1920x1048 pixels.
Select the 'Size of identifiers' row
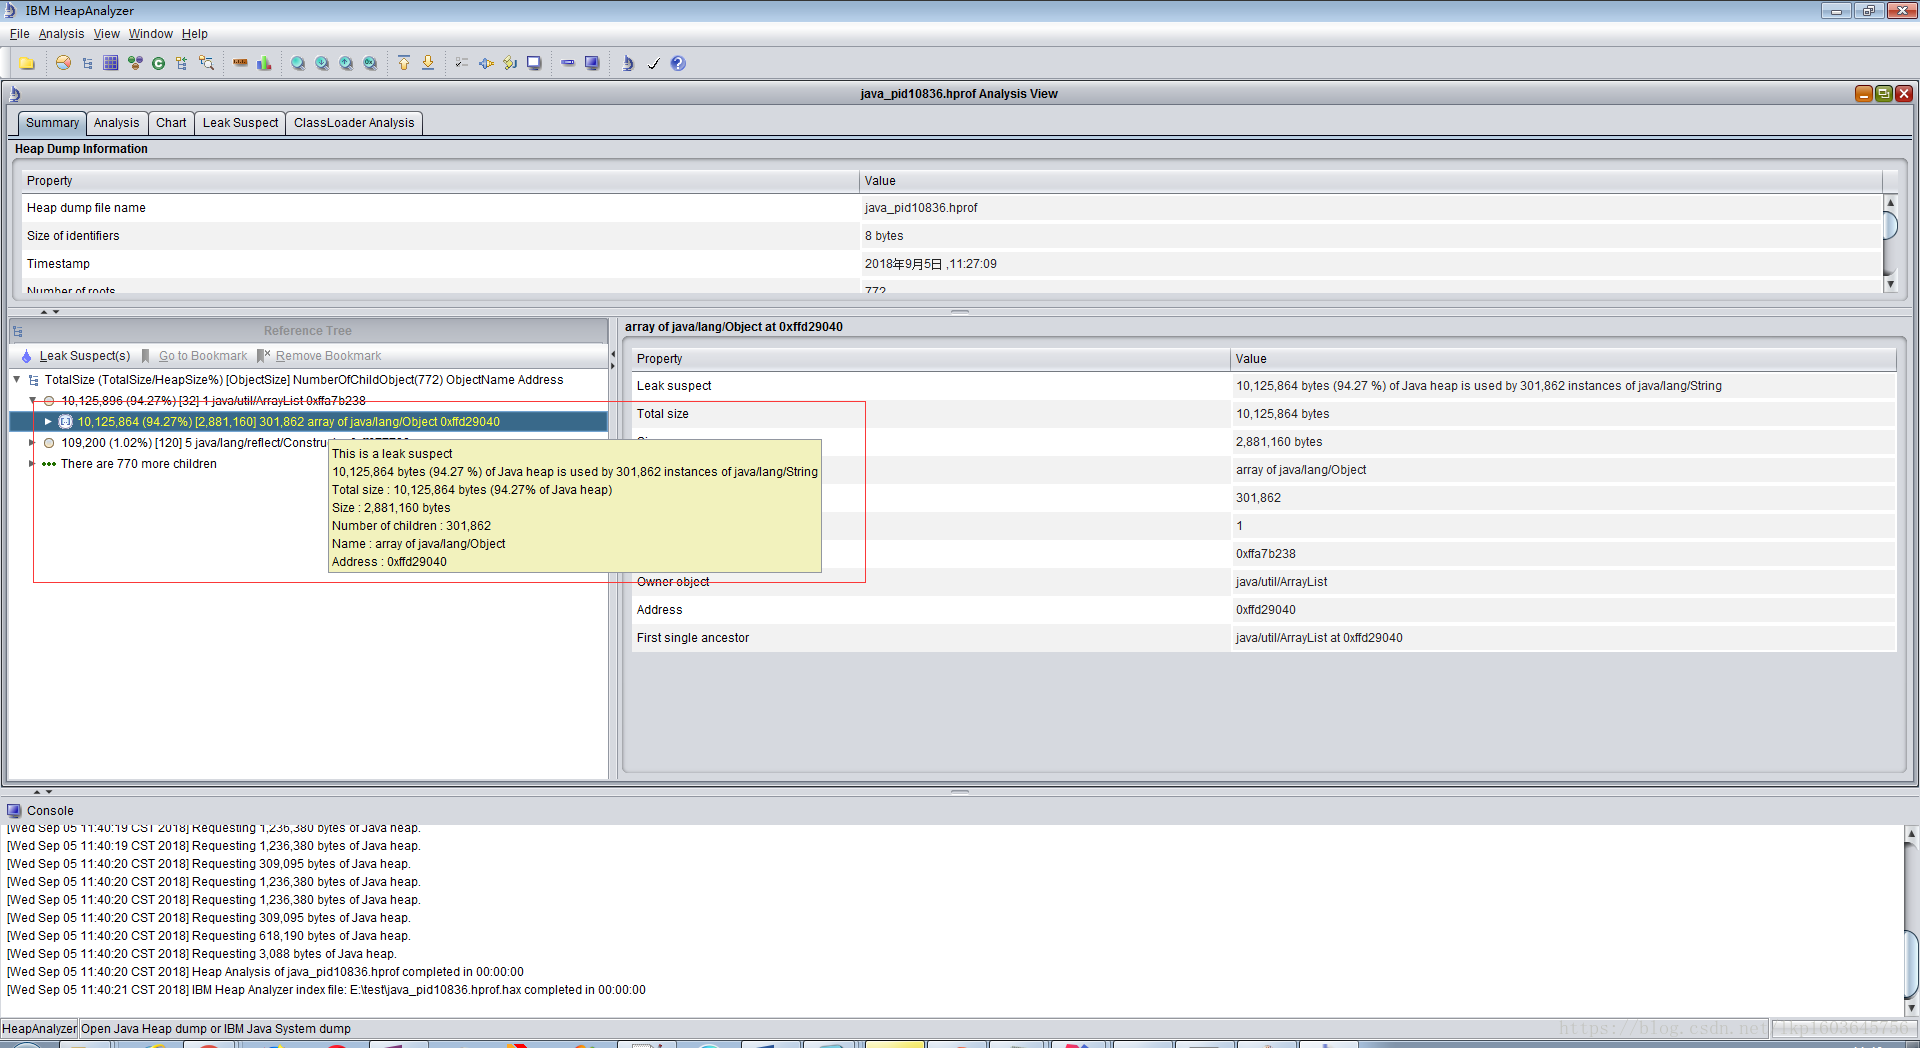[x=952, y=236]
